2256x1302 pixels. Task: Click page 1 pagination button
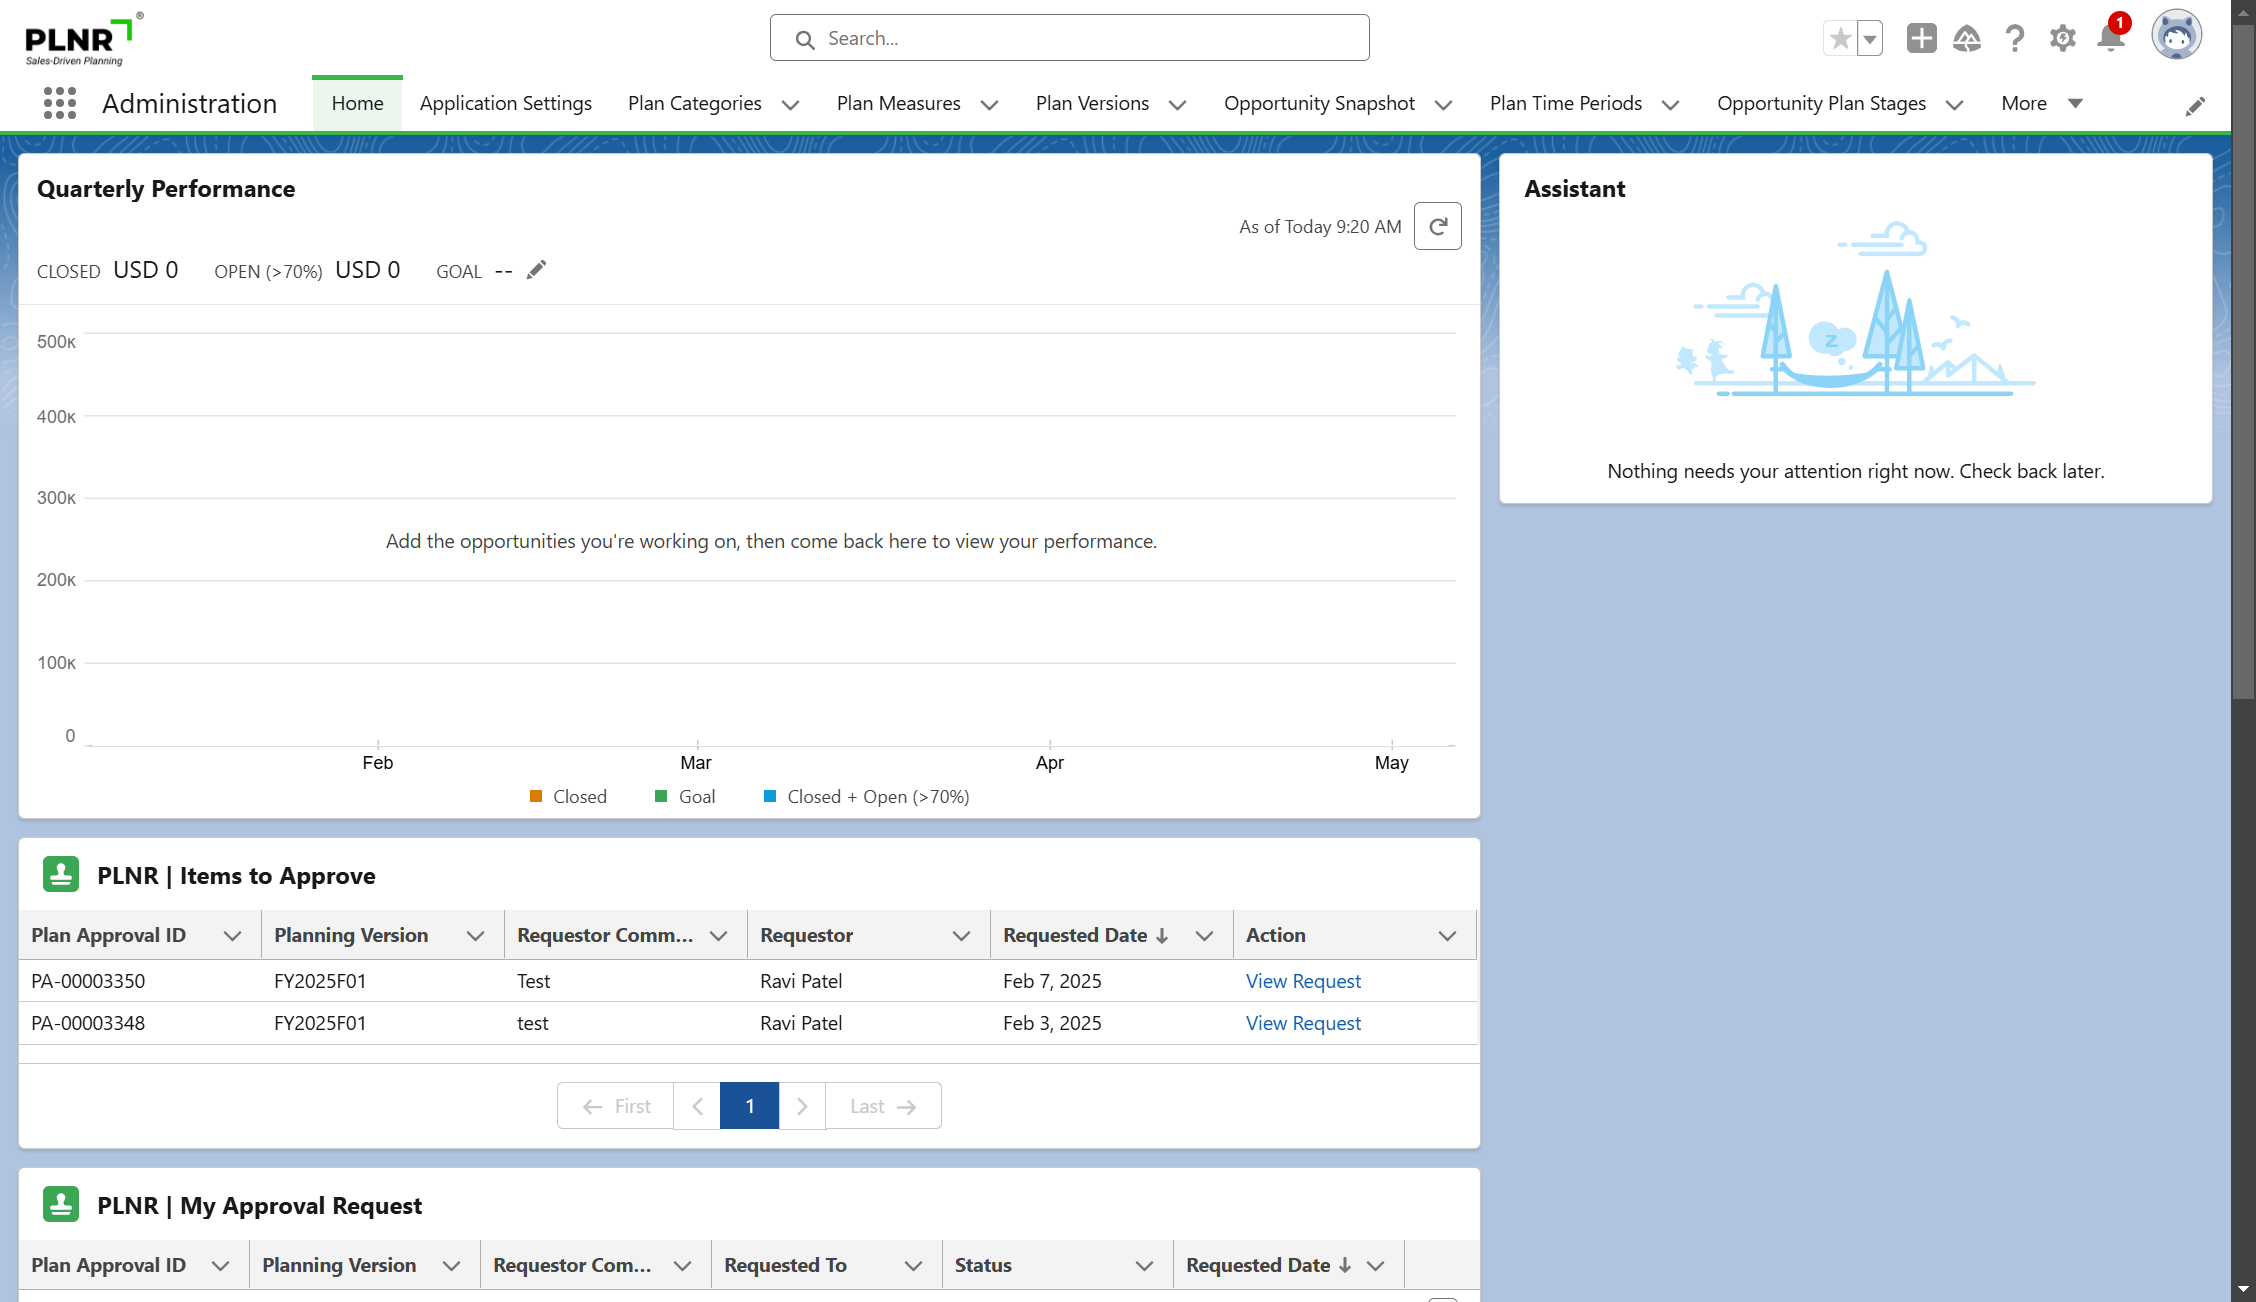tap(749, 1106)
